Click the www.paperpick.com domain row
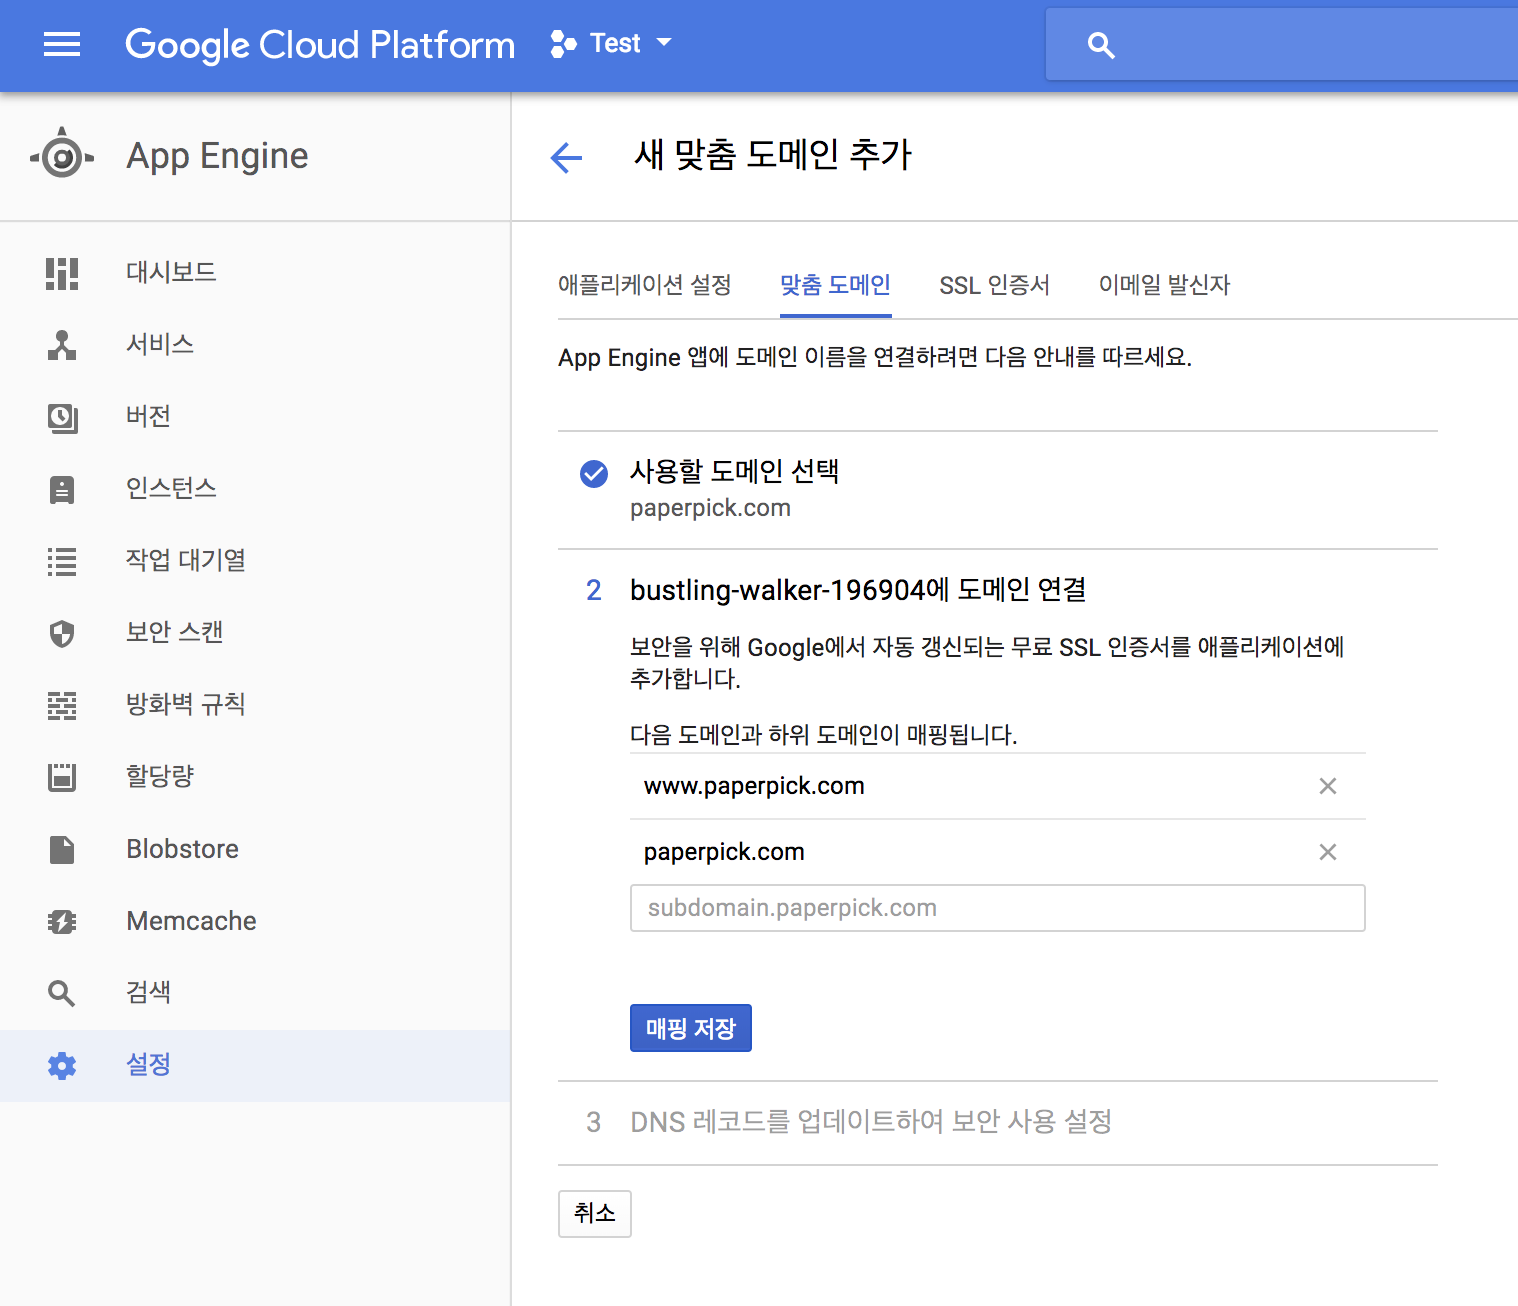1518x1306 pixels. point(998,786)
